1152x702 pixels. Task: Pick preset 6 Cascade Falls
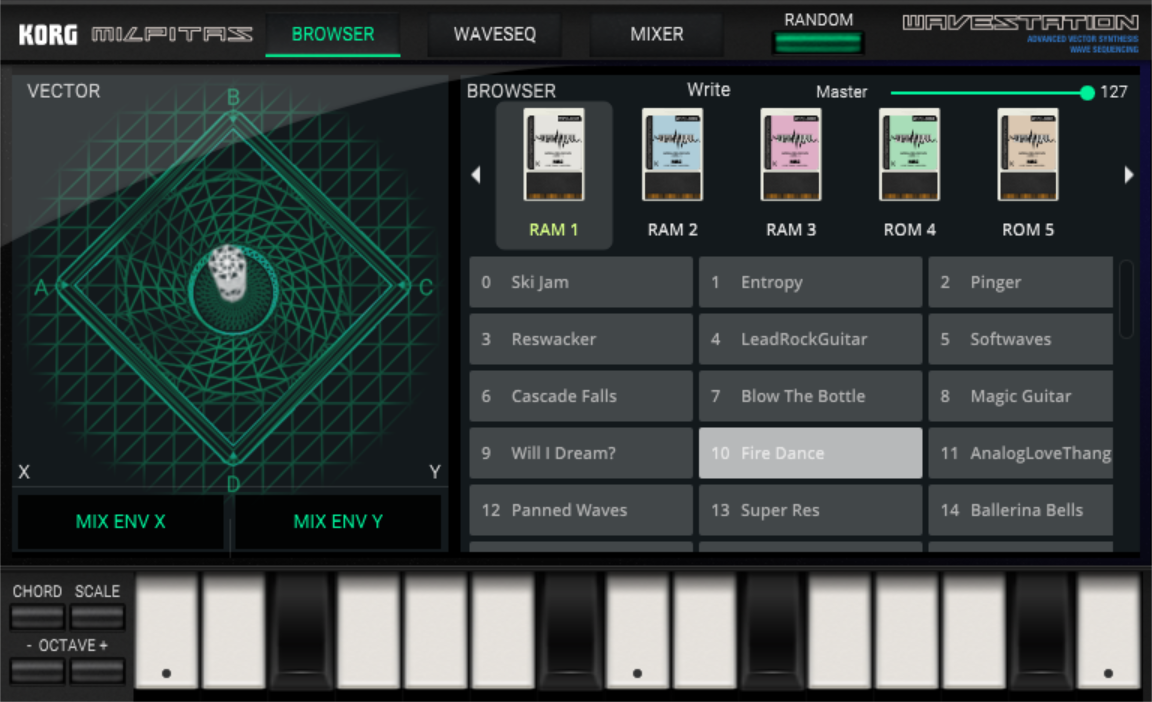pyautogui.click(x=581, y=396)
